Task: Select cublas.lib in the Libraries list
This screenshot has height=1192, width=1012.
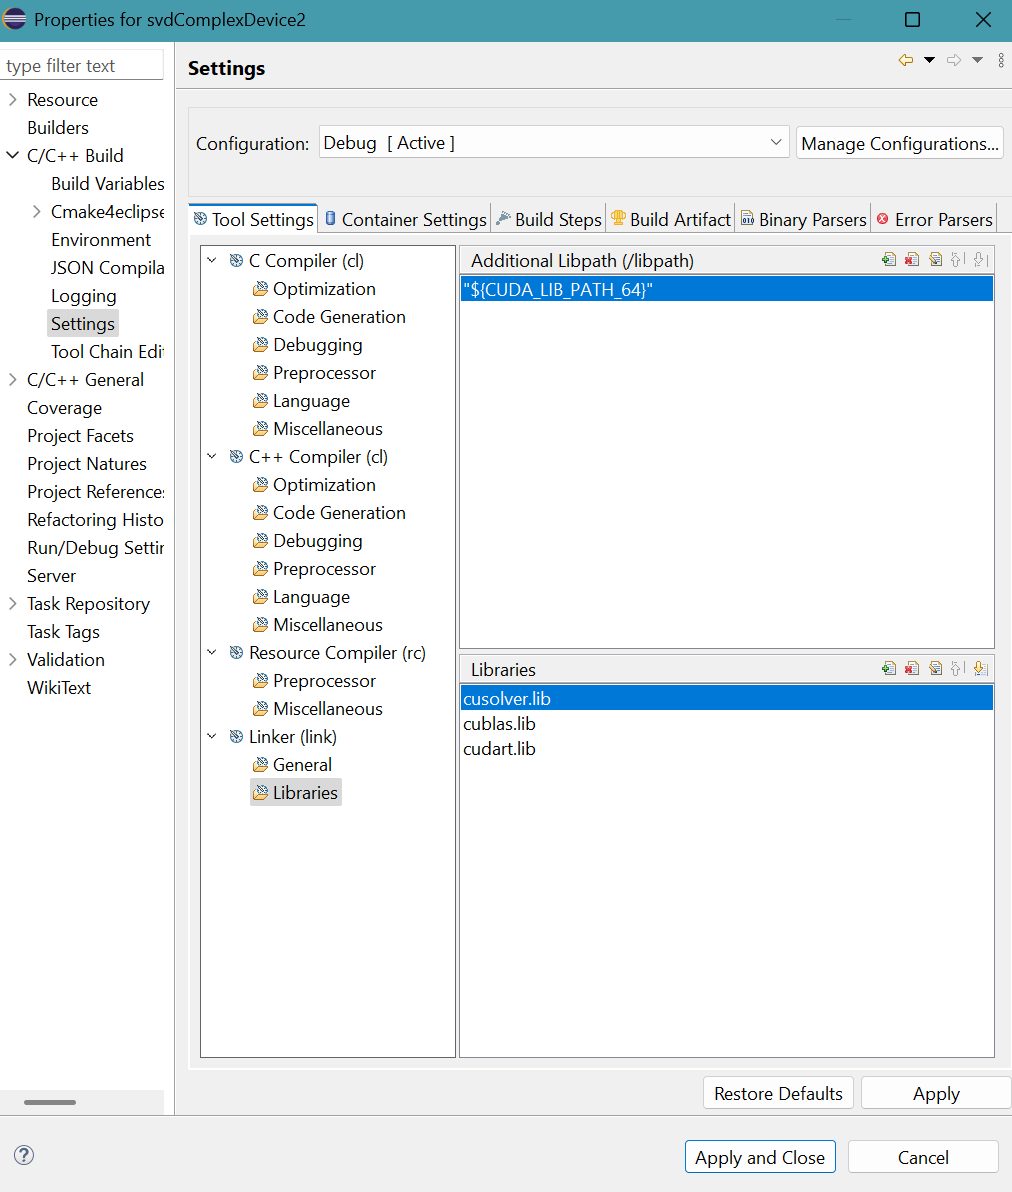Action: pyautogui.click(x=499, y=724)
